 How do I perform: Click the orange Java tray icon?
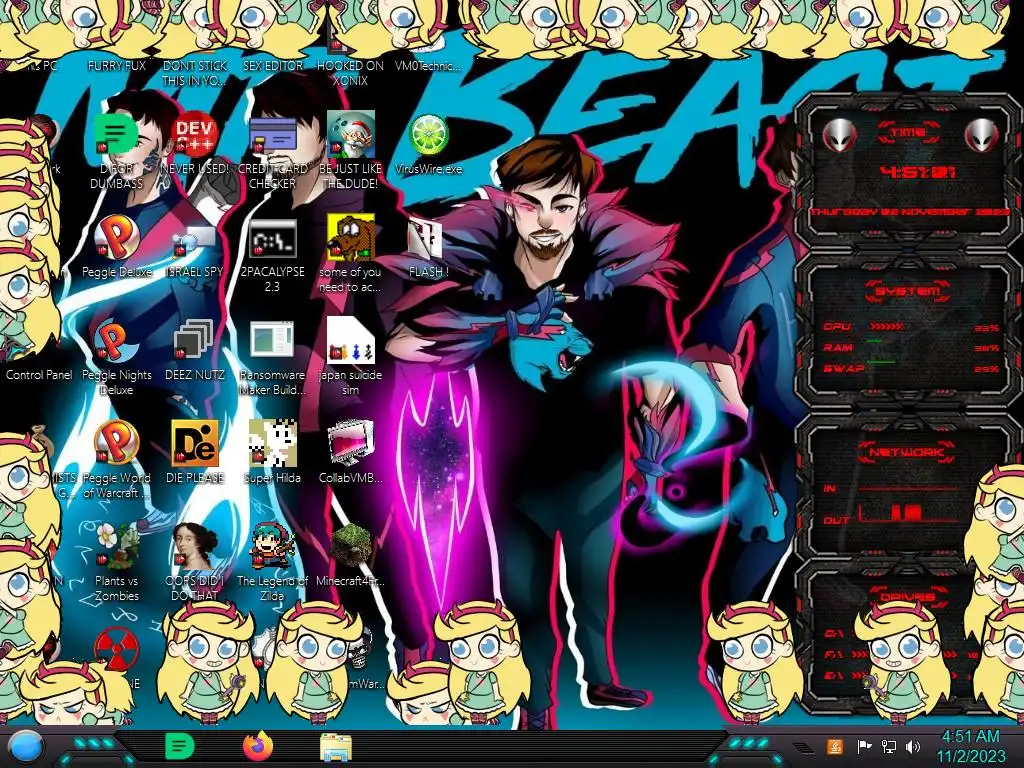(835, 746)
